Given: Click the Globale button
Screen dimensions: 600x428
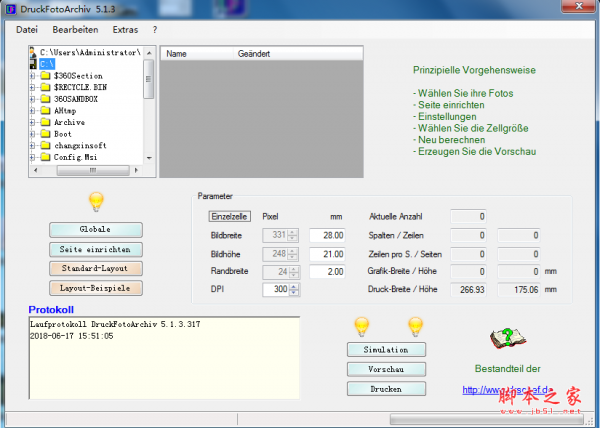Looking at the screenshot, I should pyautogui.click(x=96, y=229).
